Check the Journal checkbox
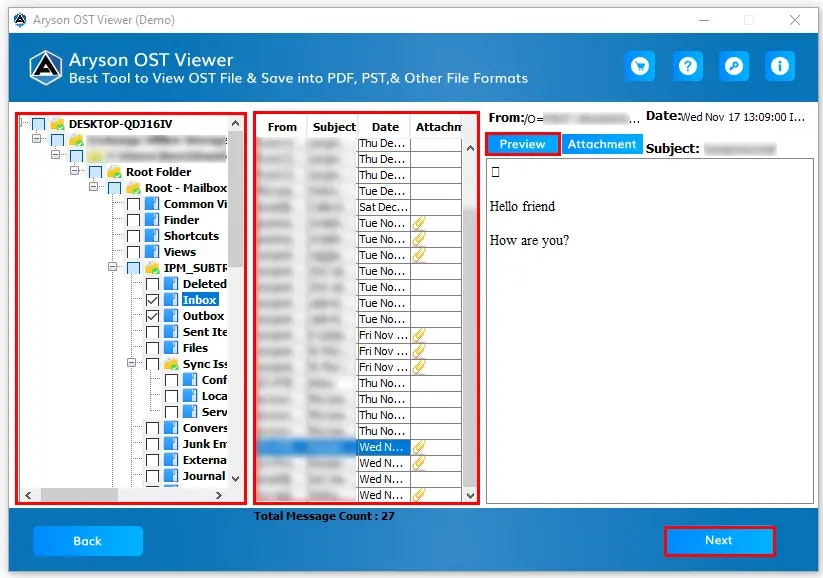The width and height of the screenshot is (823, 578). (x=152, y=476)
